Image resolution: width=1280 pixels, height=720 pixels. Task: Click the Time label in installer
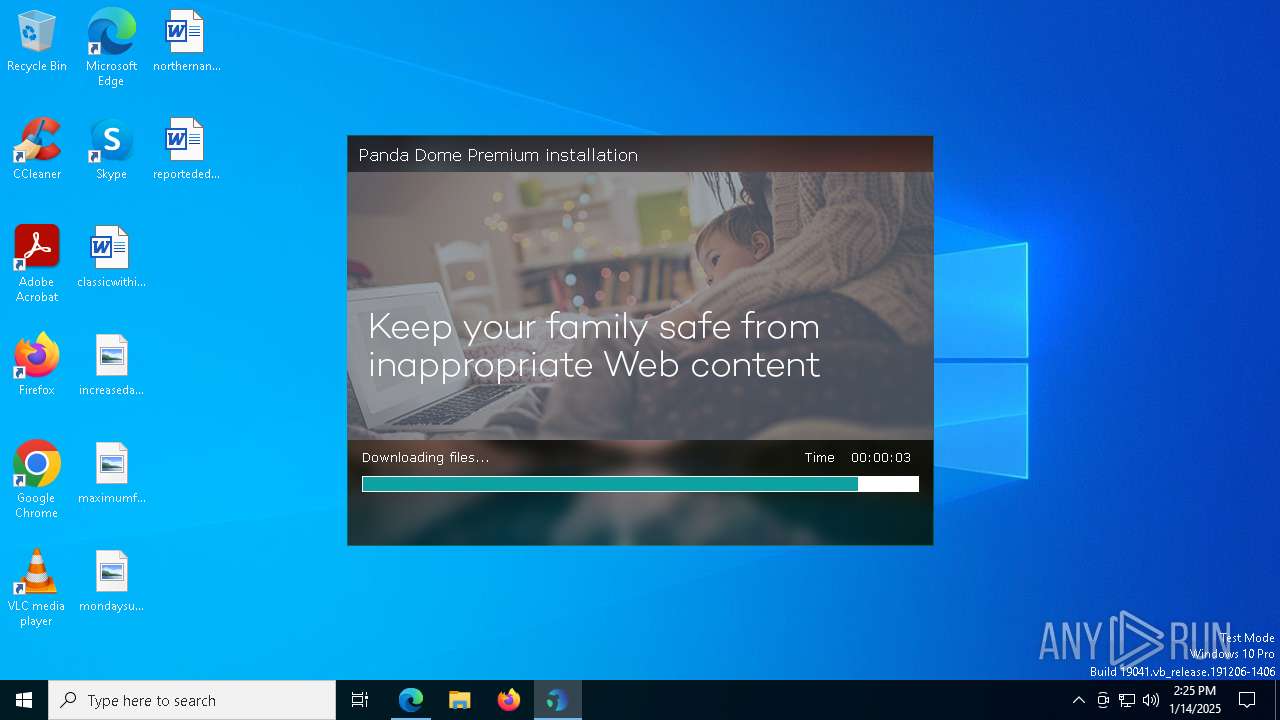pos(819,458)
